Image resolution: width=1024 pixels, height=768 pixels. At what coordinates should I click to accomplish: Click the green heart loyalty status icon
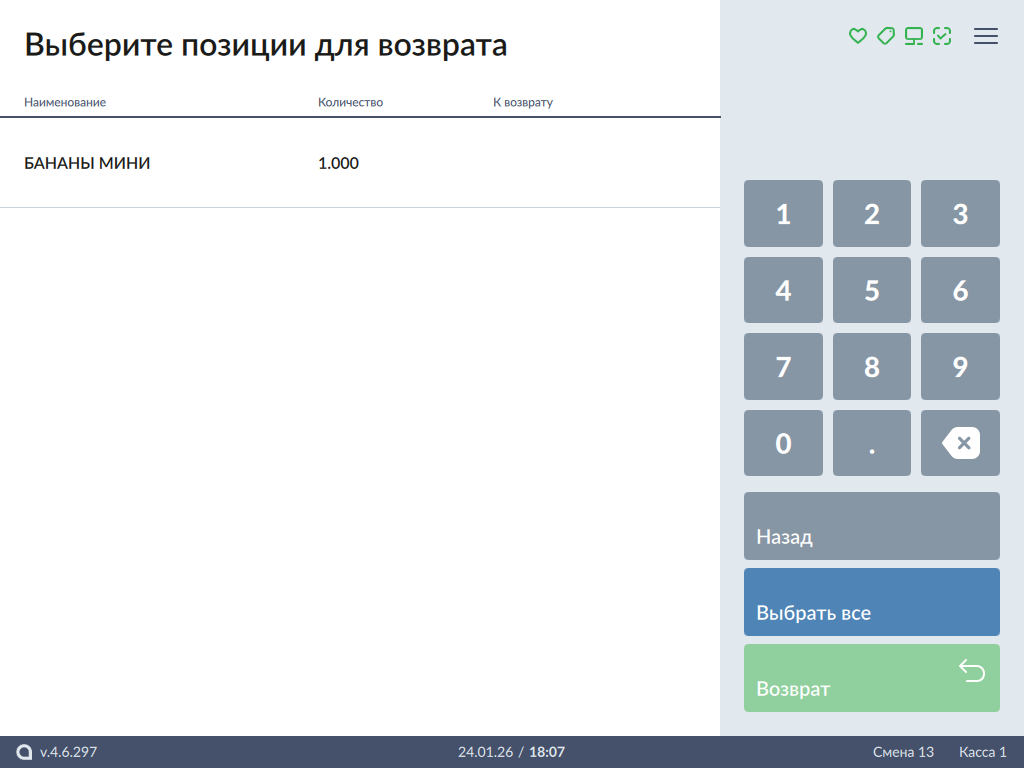click(857, 36)
